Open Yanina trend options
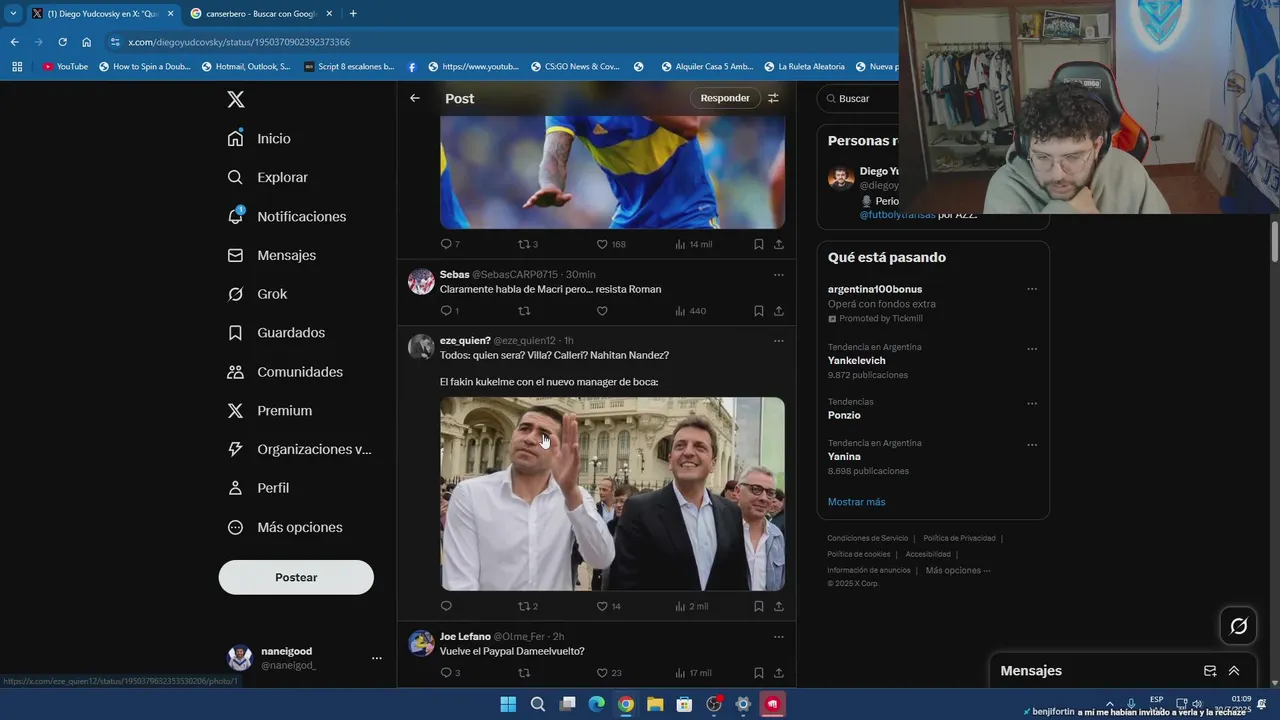 pyautogui.click(x=1032, y=444)
